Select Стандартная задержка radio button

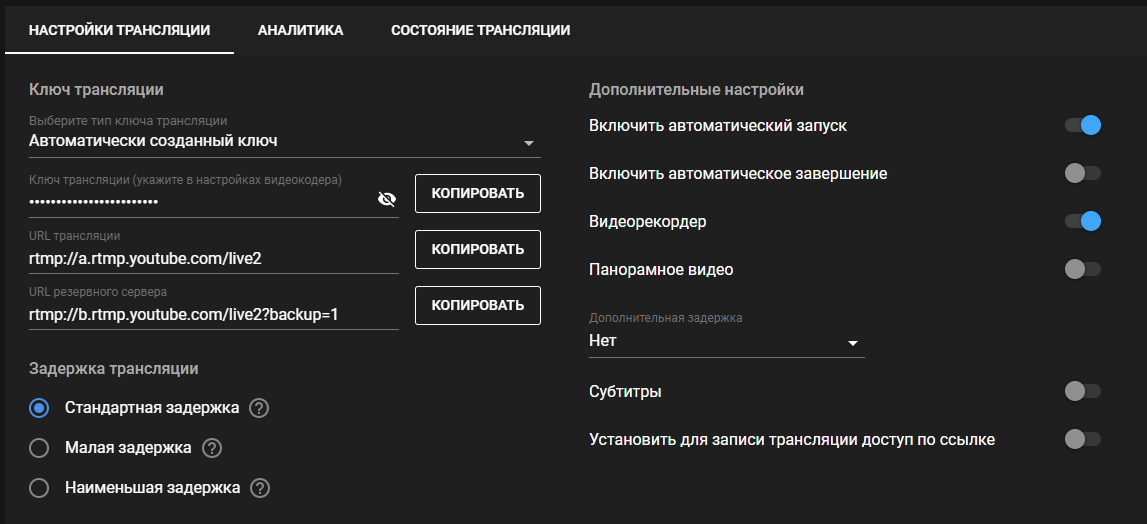pyautogui.click(x=39, y=408)
